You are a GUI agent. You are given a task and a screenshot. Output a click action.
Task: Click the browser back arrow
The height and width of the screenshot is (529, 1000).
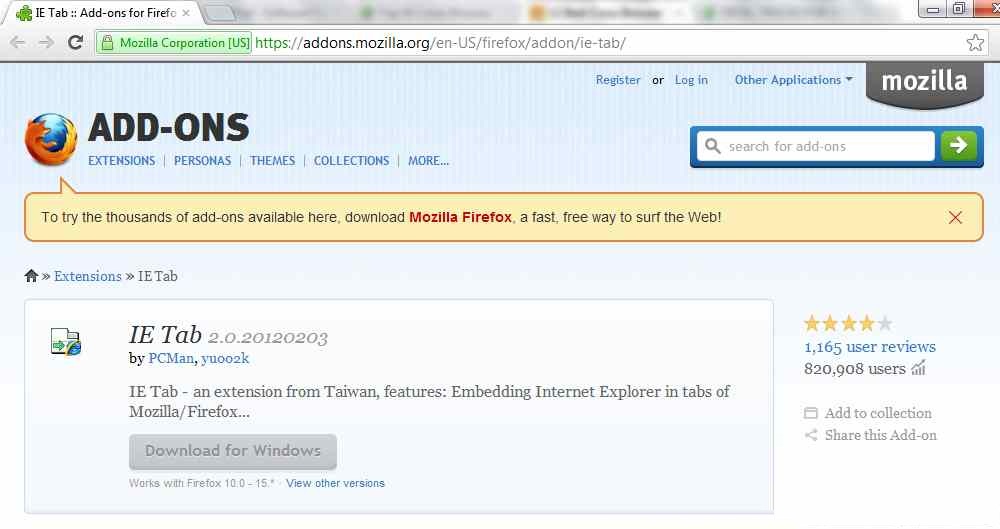pyautogui.click(x=18, y=43)
